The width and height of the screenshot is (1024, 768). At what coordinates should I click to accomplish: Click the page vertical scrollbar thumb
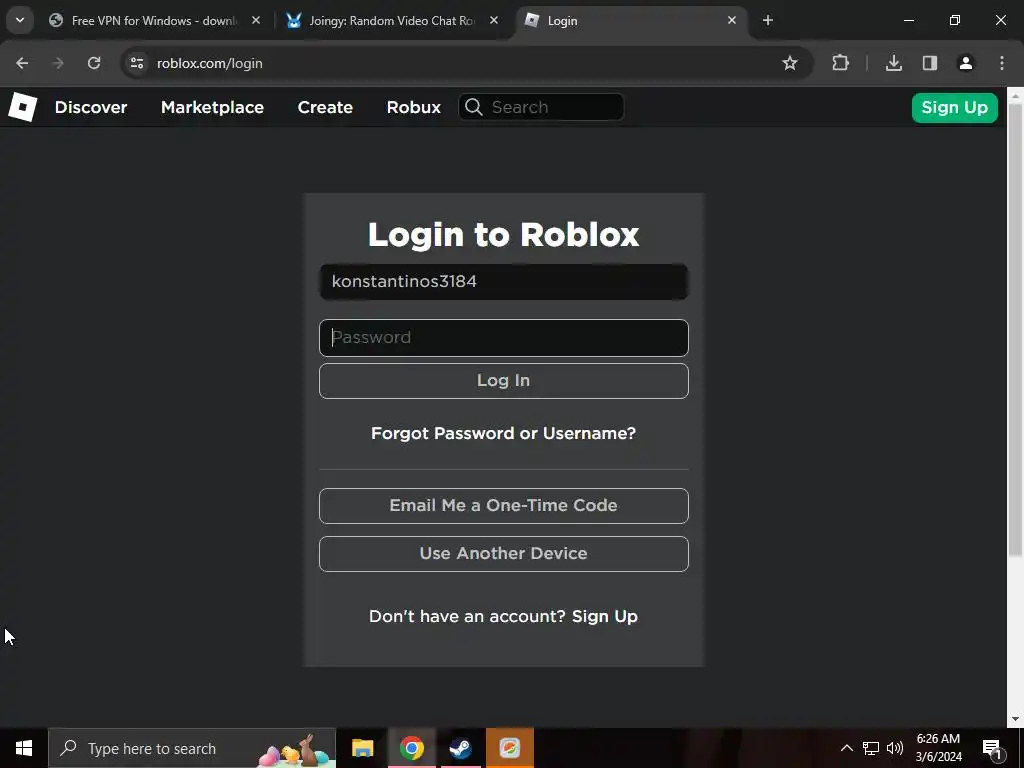(1016, 330)
